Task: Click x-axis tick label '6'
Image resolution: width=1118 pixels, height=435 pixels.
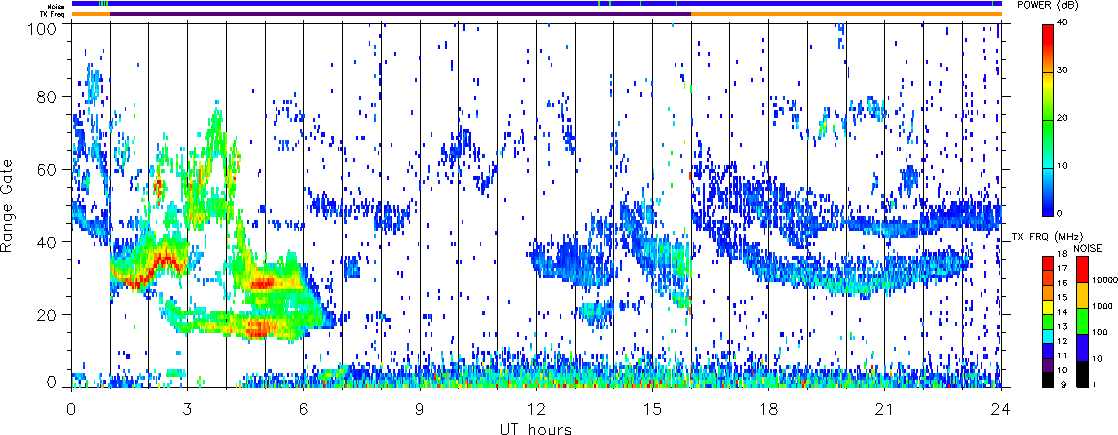Action: (x=304, y=407)
